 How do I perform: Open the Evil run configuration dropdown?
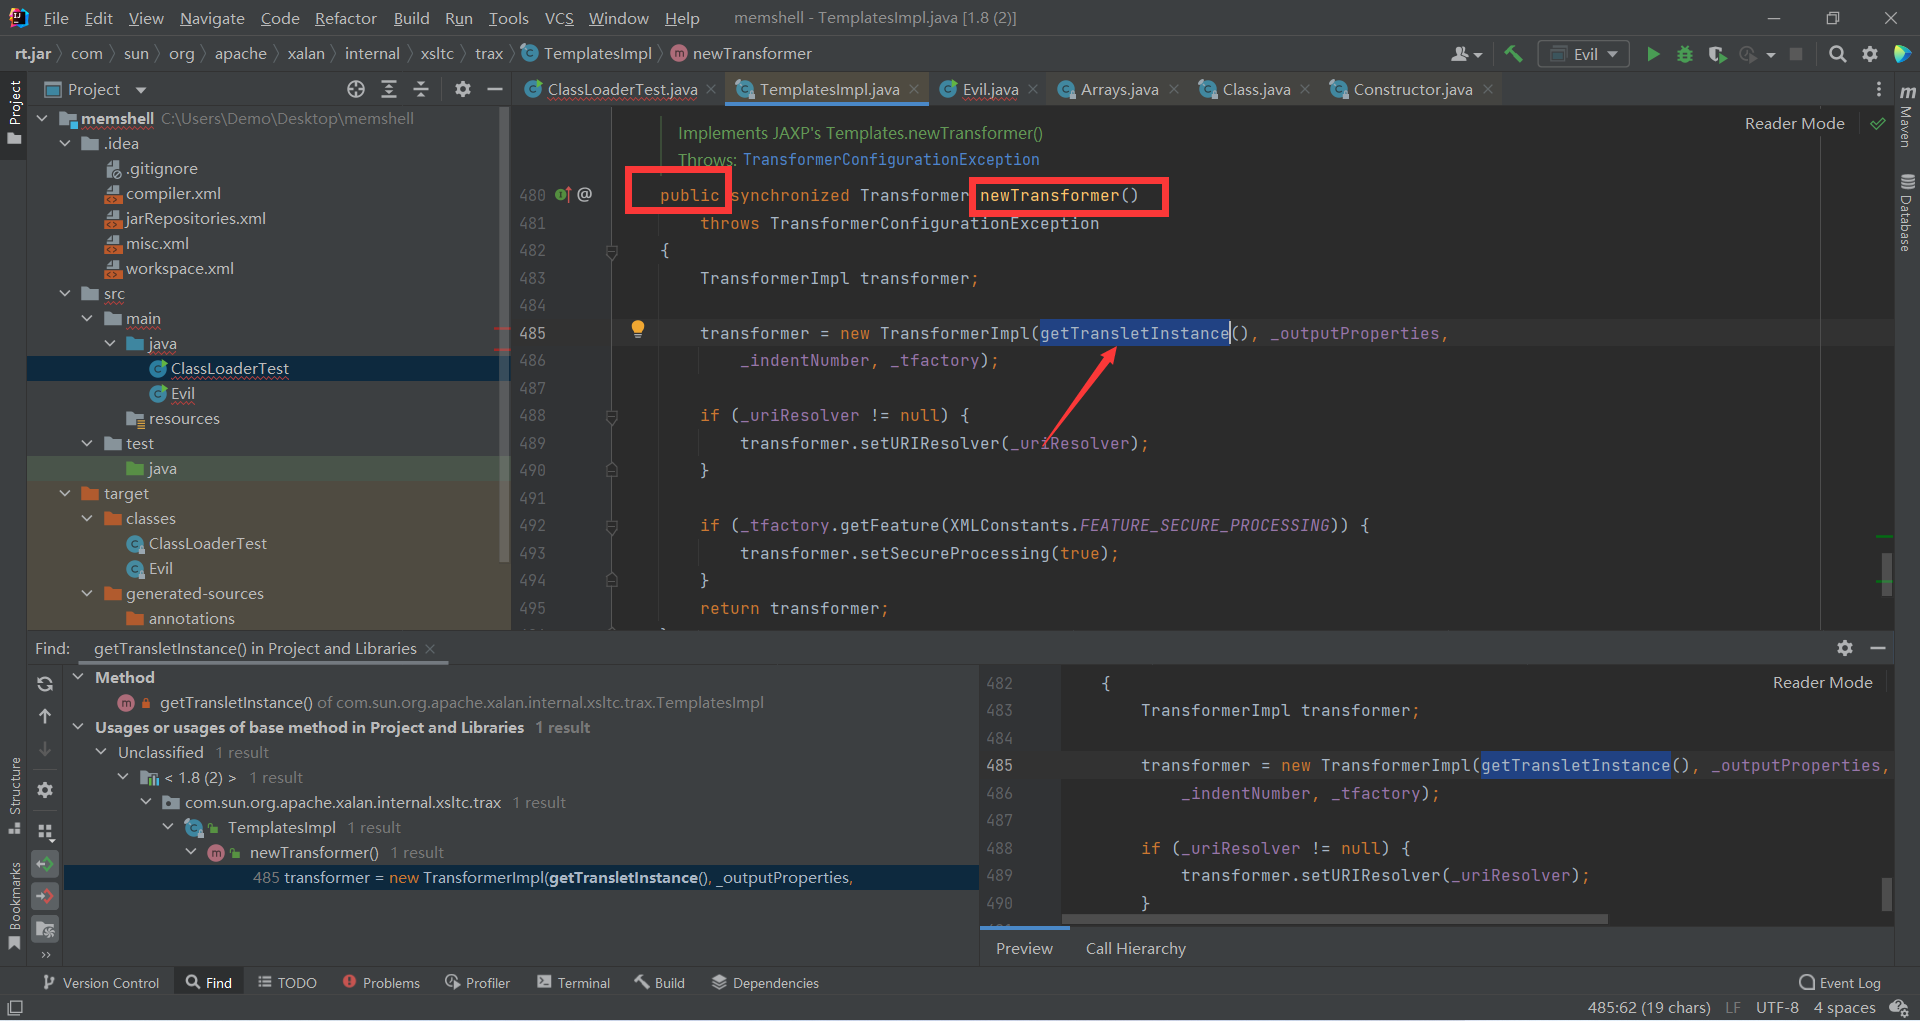[1584, 54]
